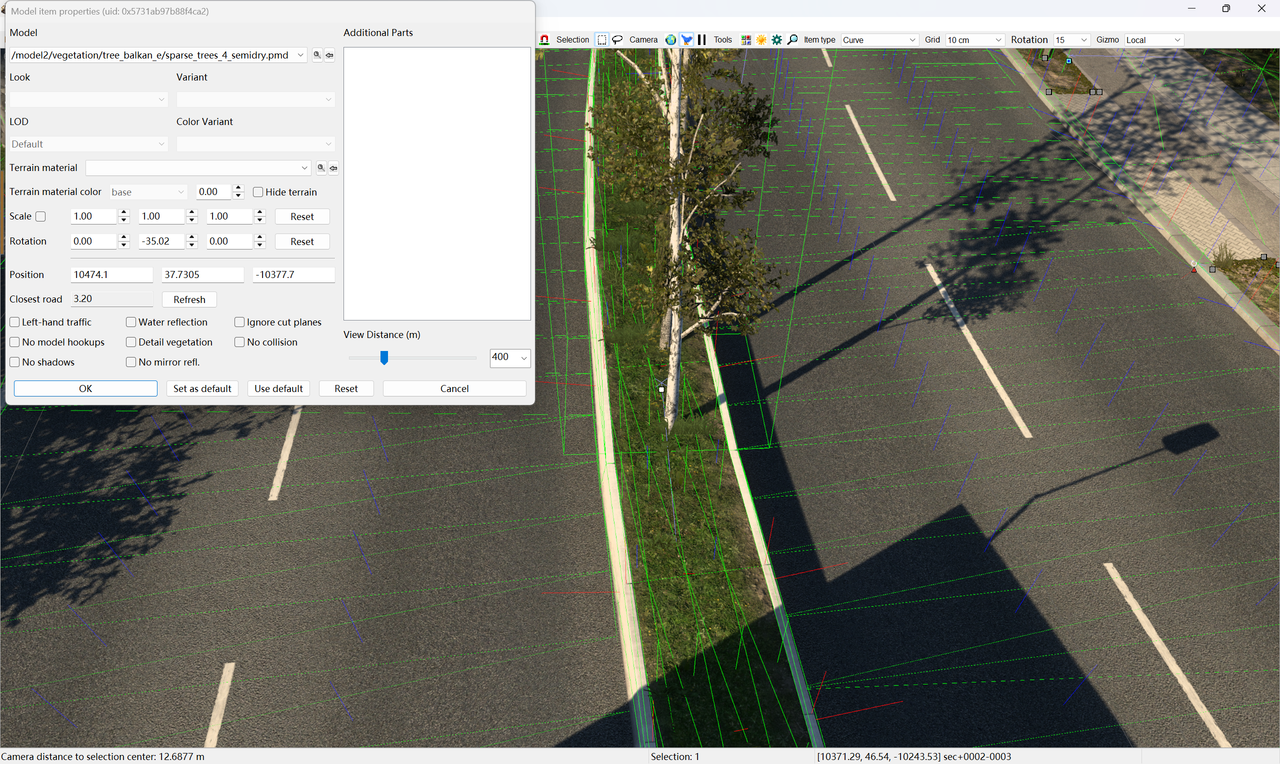Activate the lasso selection icon

tap(618, 39)
